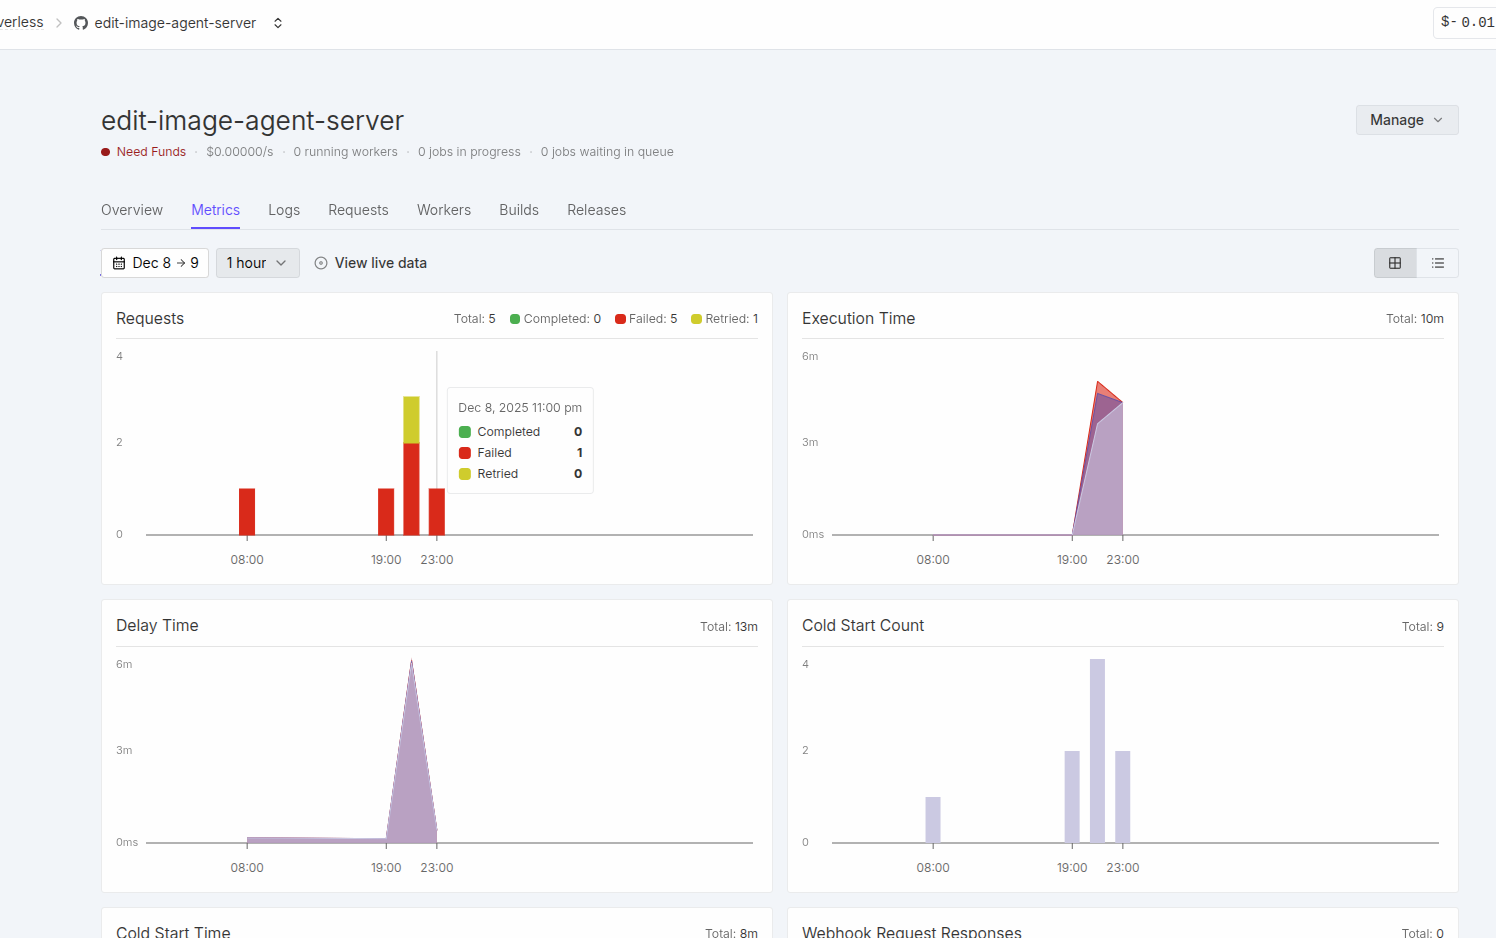Screen dimensions: 1496x938
Task: Switch to list layout view
Action: click(x=1437, y=263)
